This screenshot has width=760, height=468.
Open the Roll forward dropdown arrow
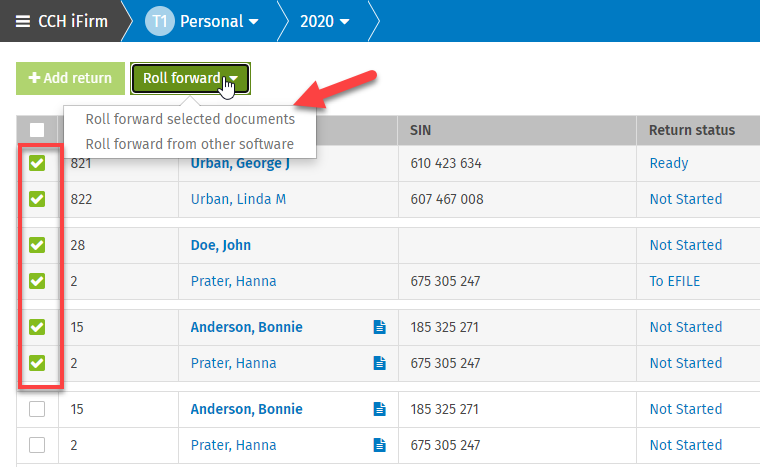(234, 78)
